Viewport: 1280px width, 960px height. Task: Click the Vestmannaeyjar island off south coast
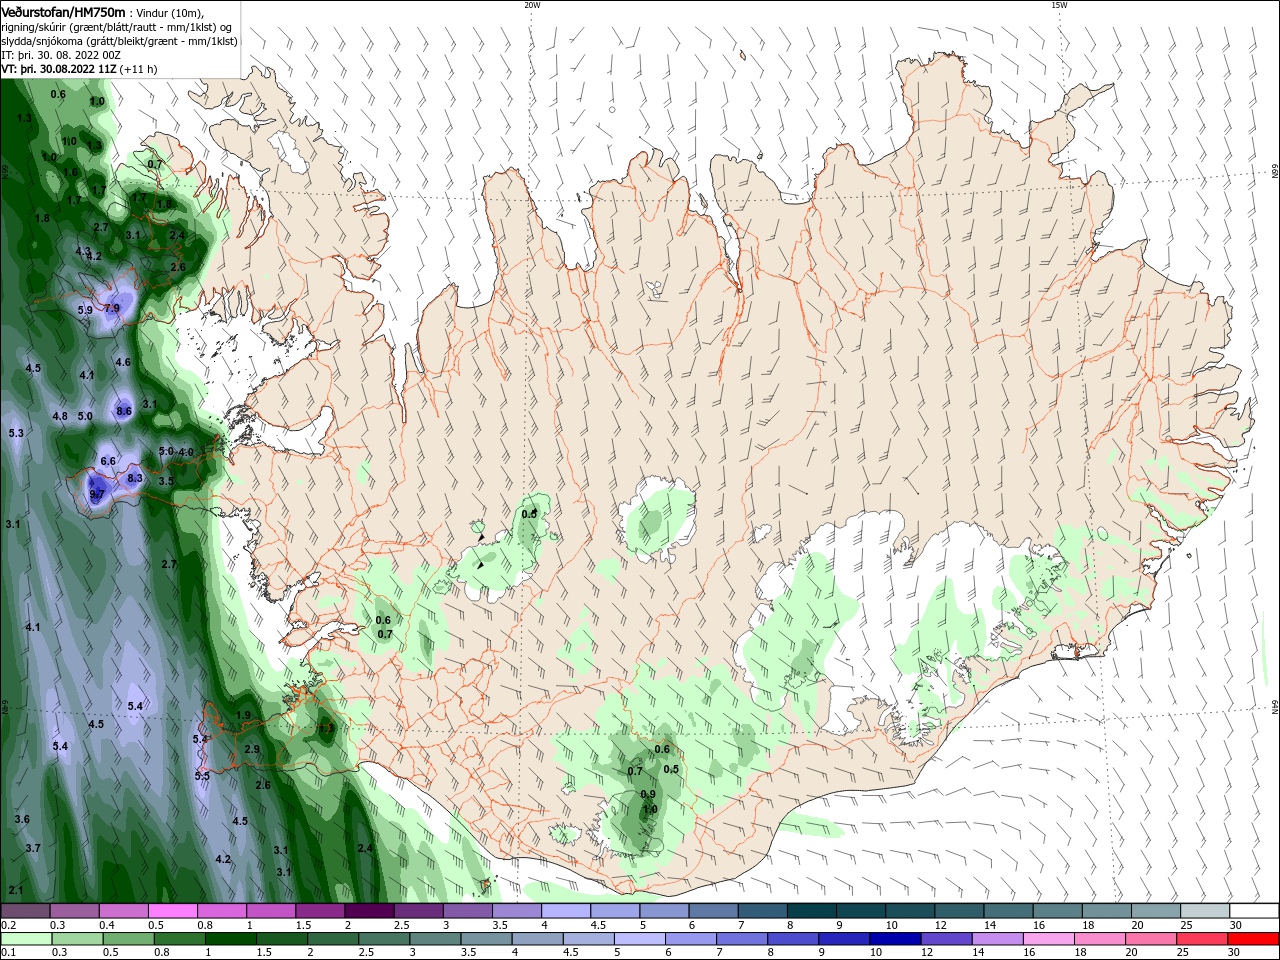(487, 886)
